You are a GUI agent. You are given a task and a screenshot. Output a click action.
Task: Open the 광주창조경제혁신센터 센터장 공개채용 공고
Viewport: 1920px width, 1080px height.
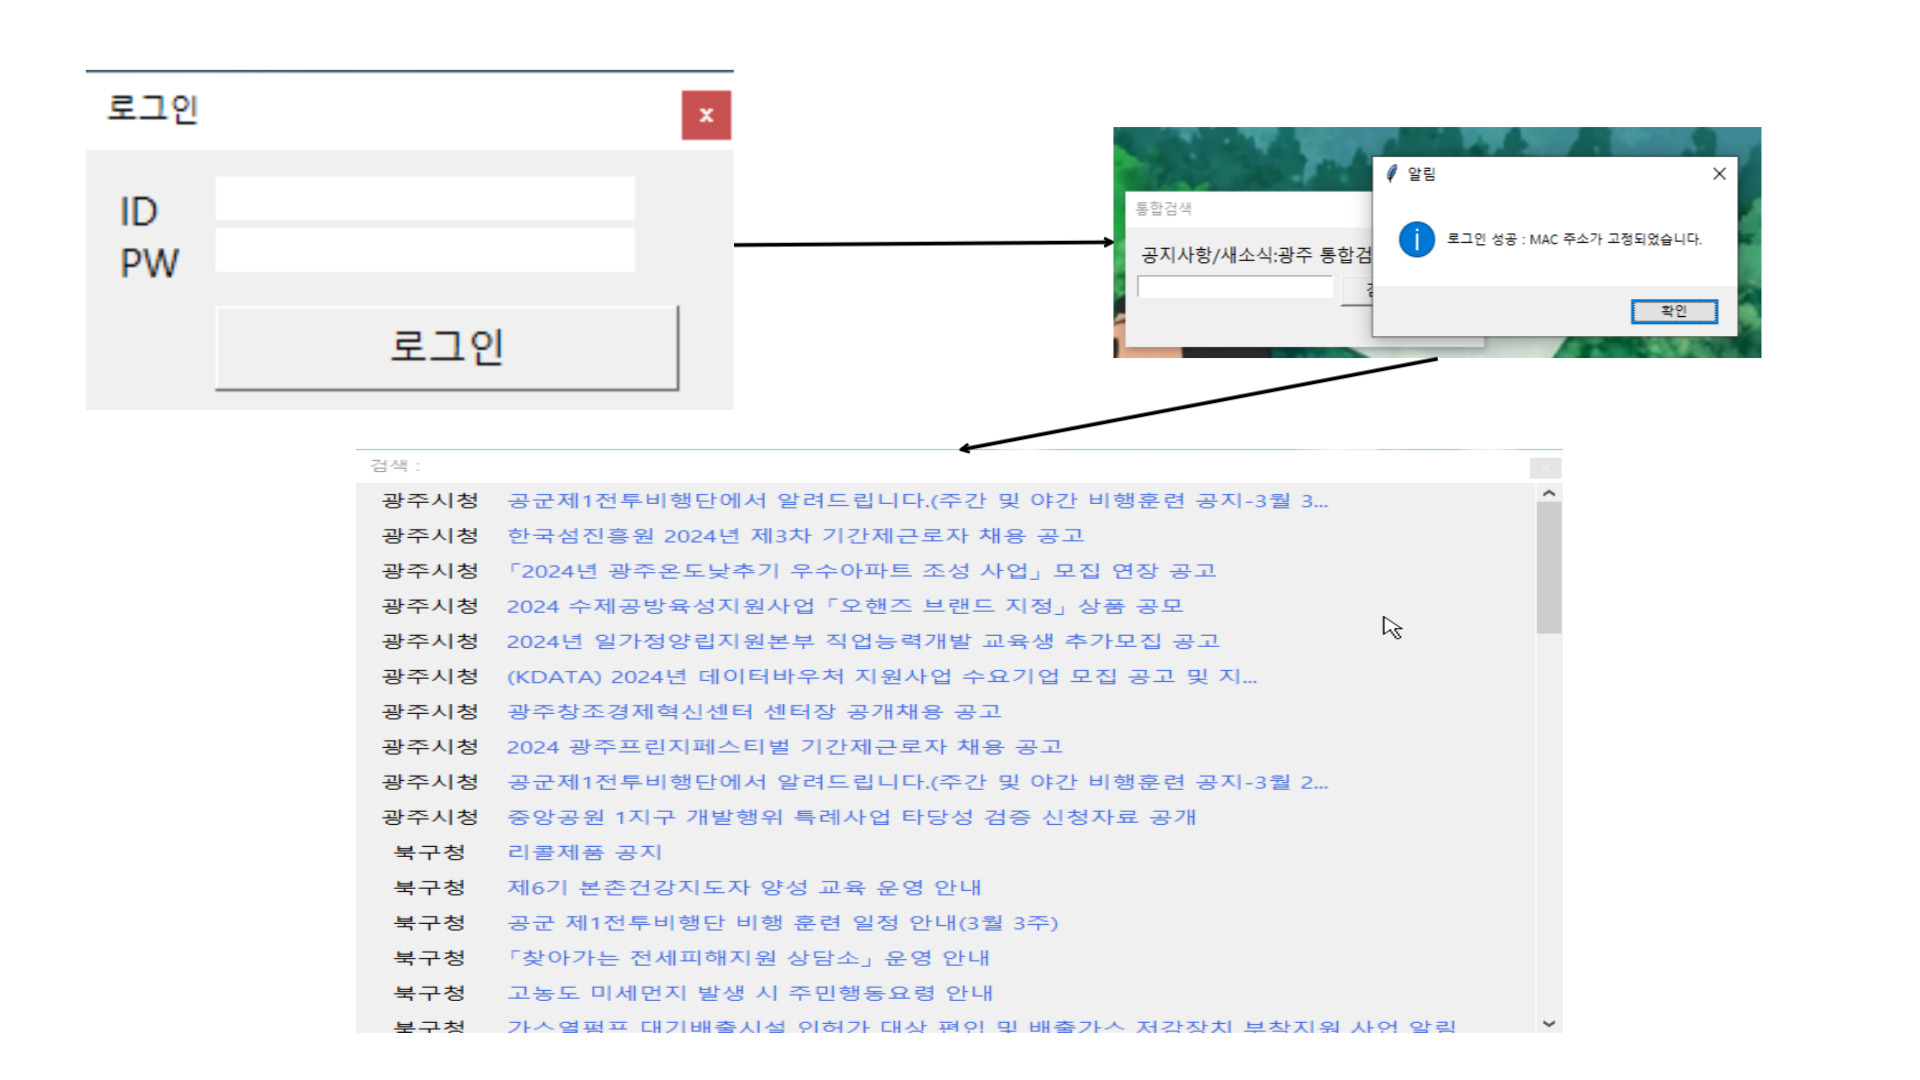755,711
